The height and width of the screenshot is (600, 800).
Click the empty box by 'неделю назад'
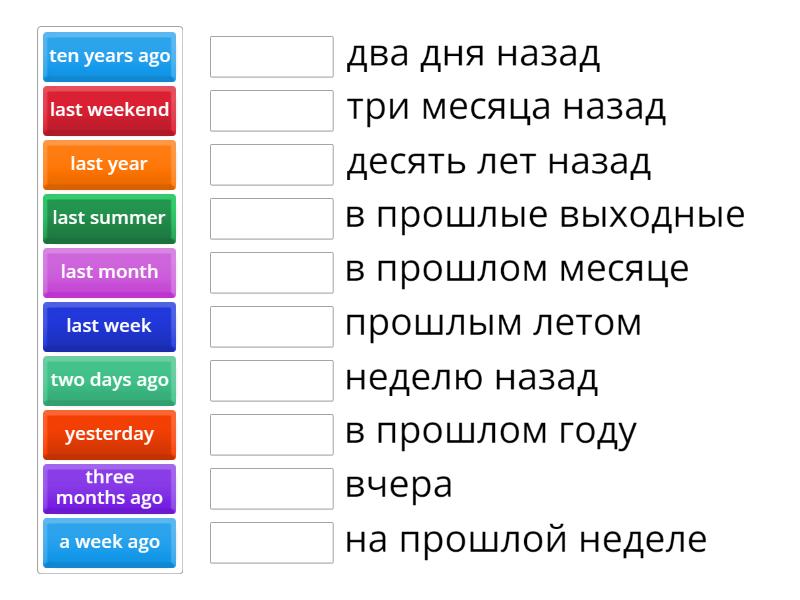tap(272, 380)
